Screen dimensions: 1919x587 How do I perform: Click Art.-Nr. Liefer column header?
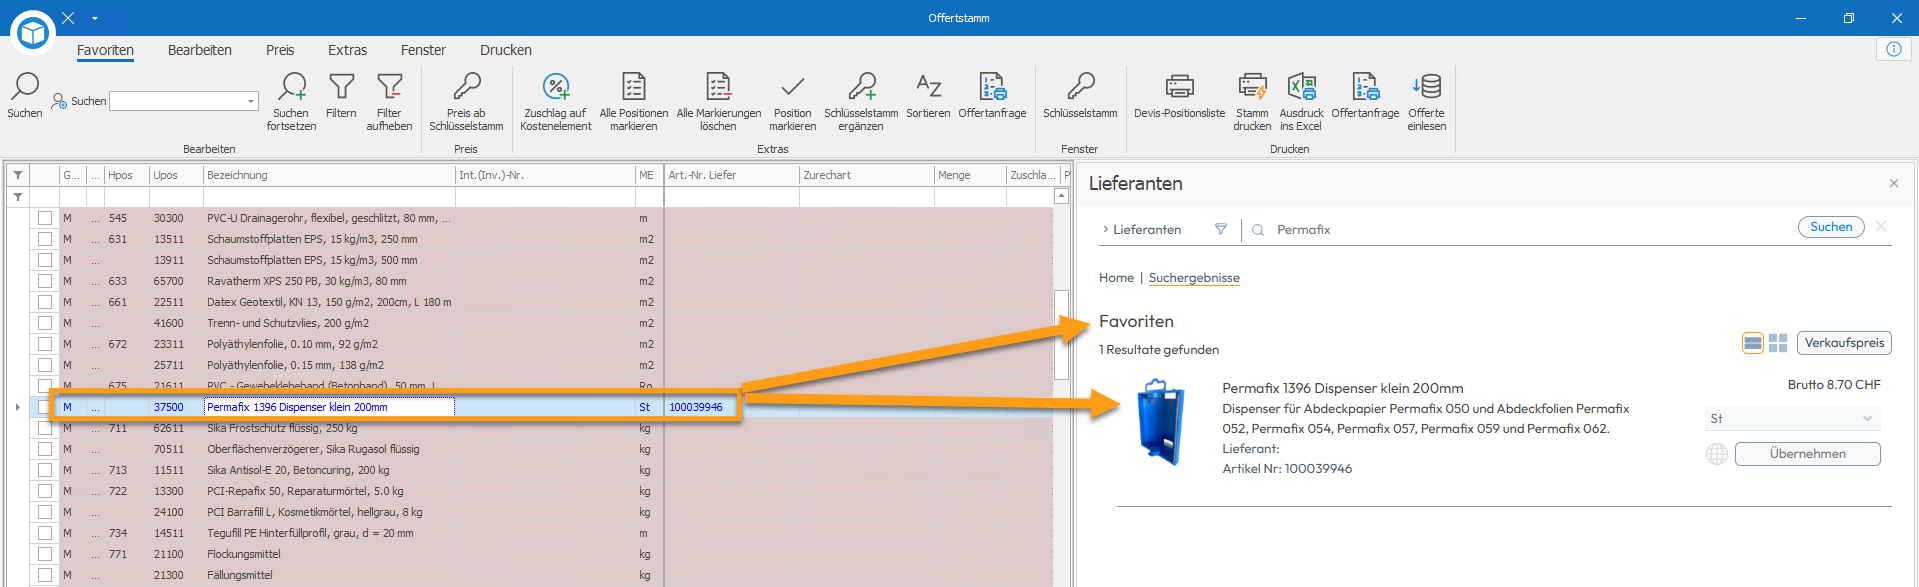(732, 175)
